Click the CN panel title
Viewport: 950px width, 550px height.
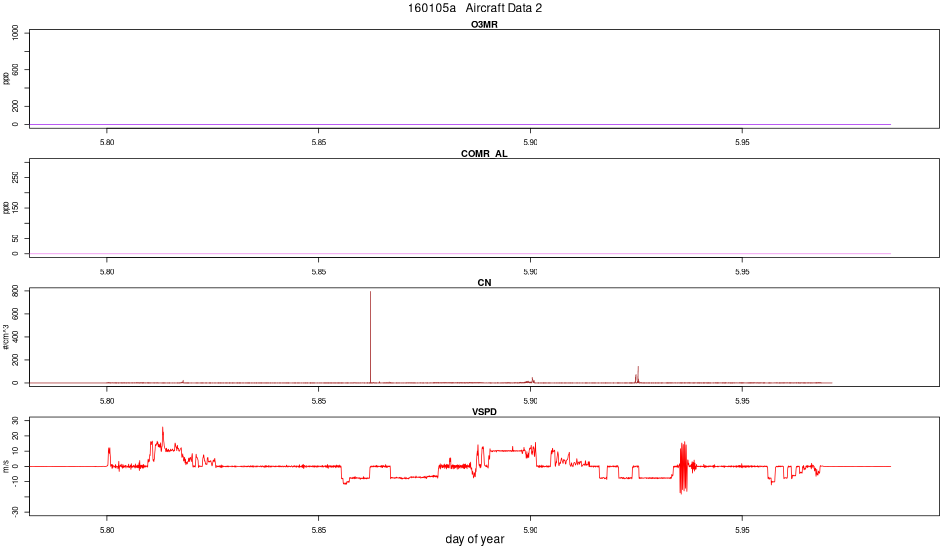tap(484, 283)
